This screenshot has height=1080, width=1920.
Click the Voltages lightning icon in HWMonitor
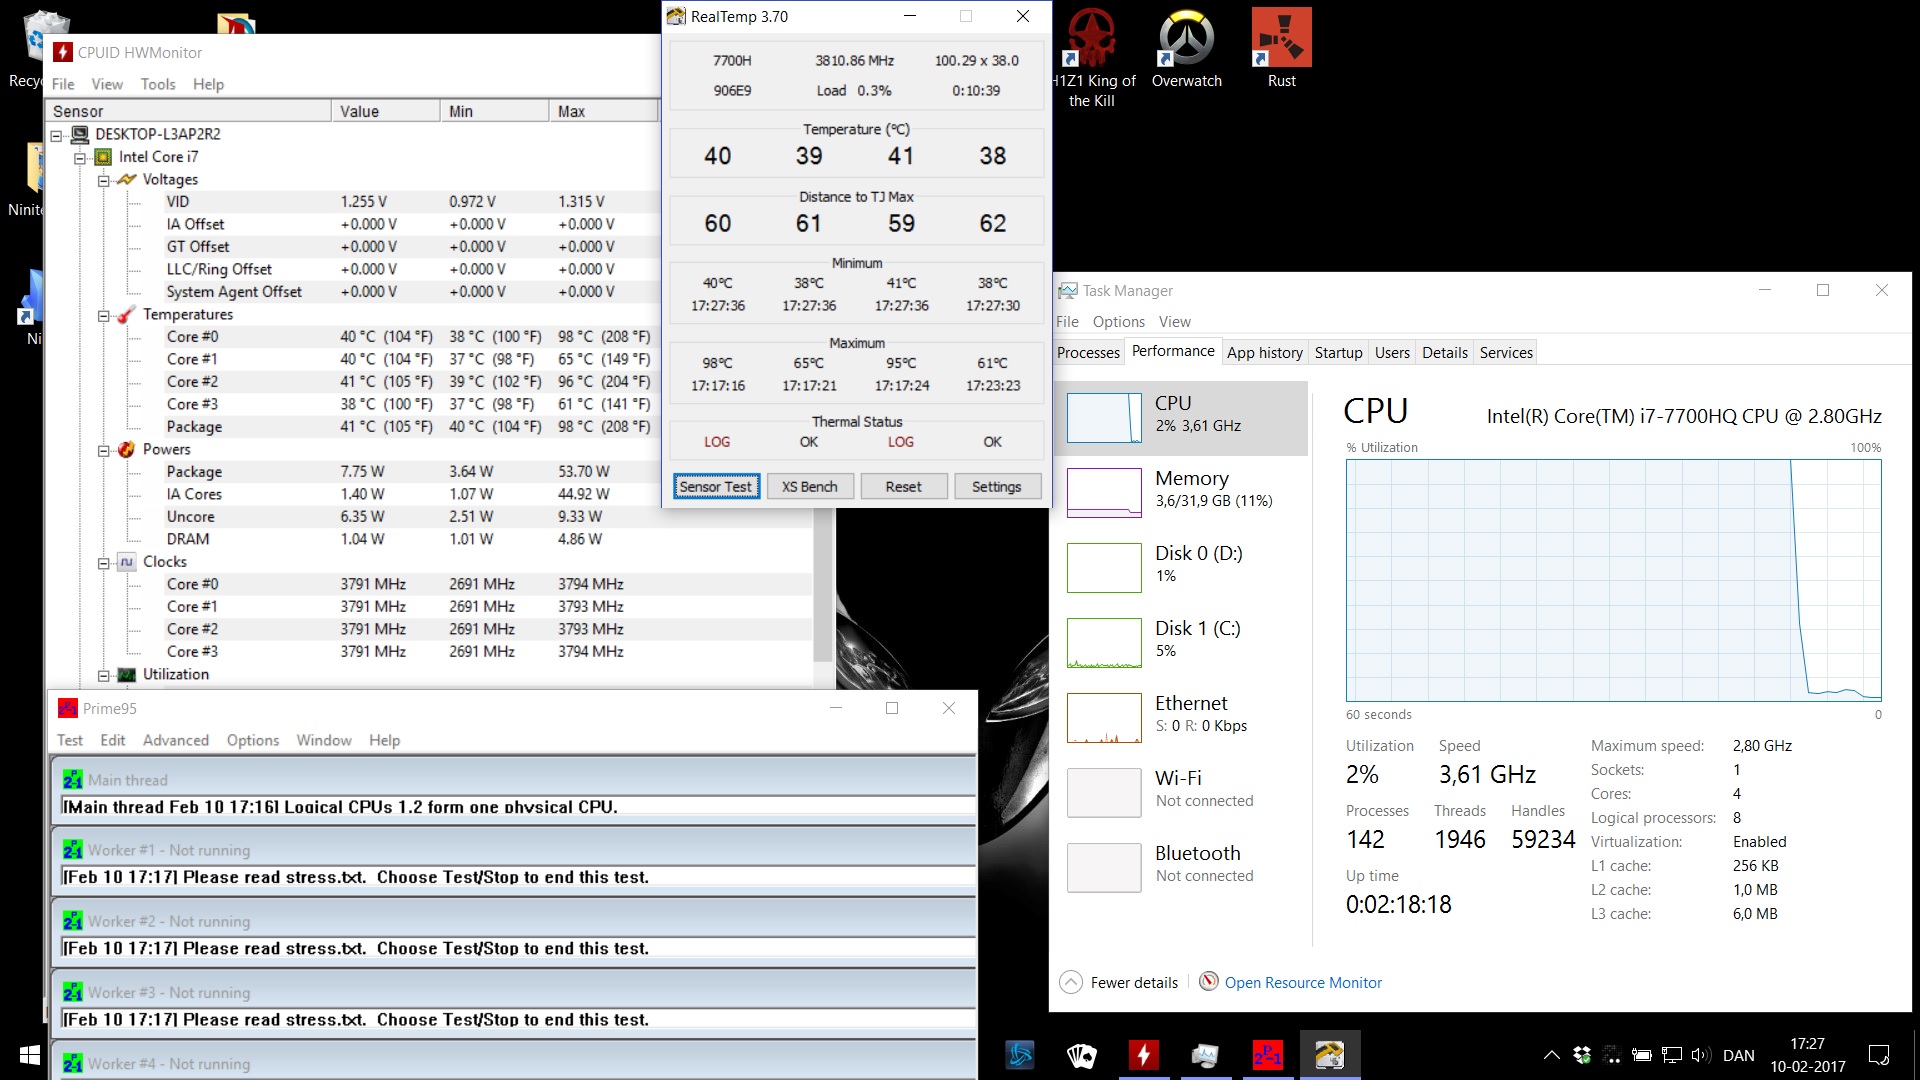coord(127,179)
